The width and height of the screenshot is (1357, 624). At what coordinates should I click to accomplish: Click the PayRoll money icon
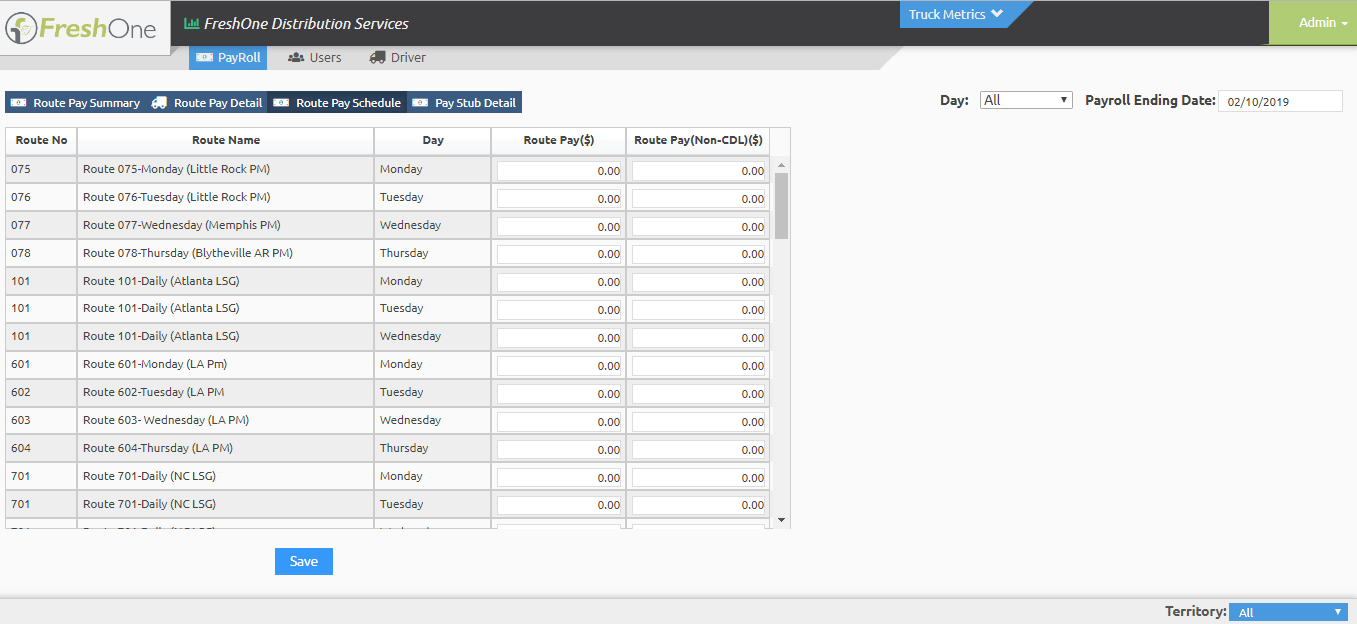pos(205,58)
